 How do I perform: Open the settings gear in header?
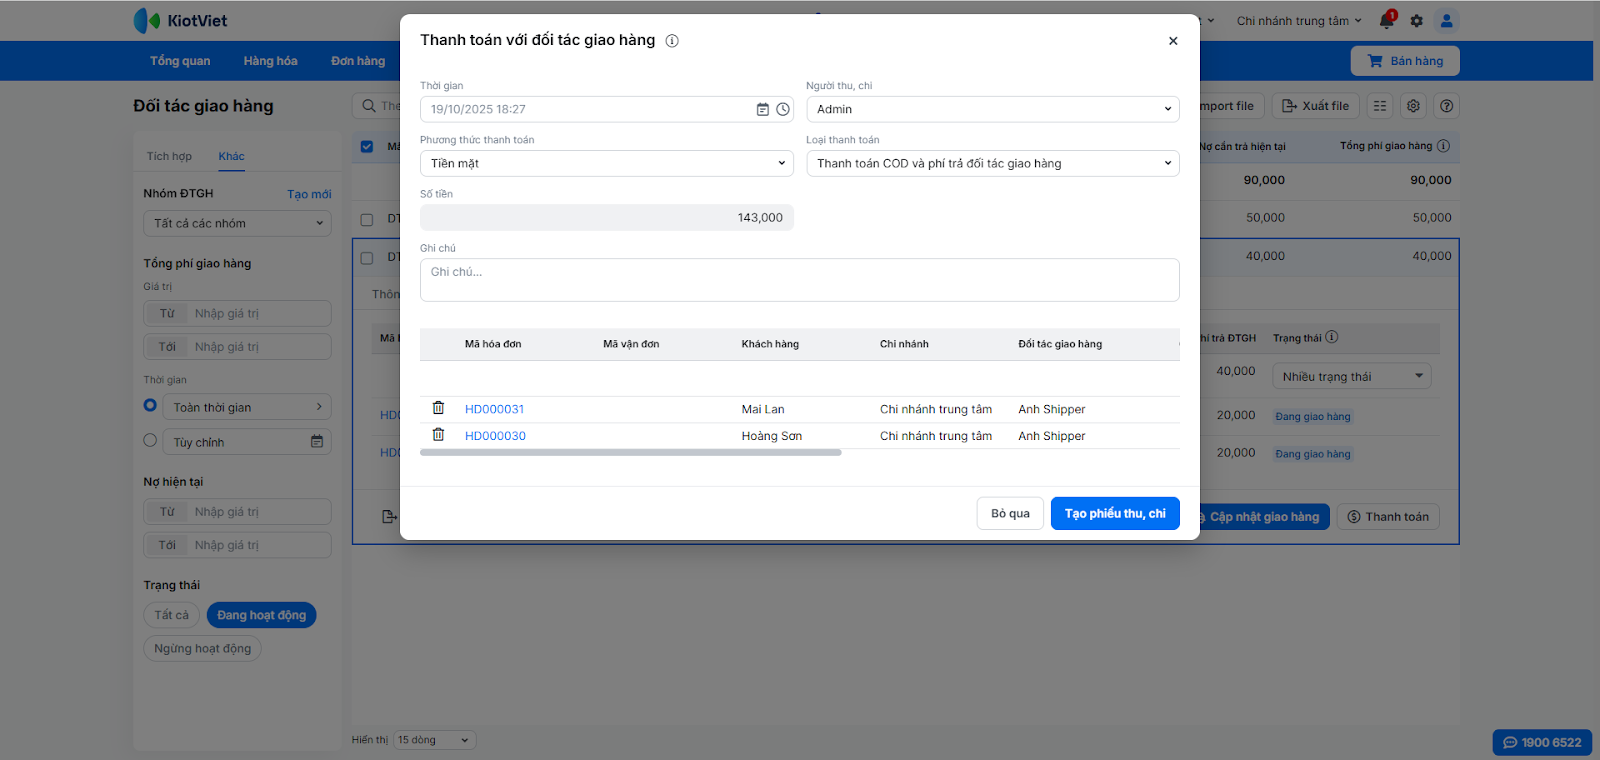pyautogui.click(x=1416, y=21)
